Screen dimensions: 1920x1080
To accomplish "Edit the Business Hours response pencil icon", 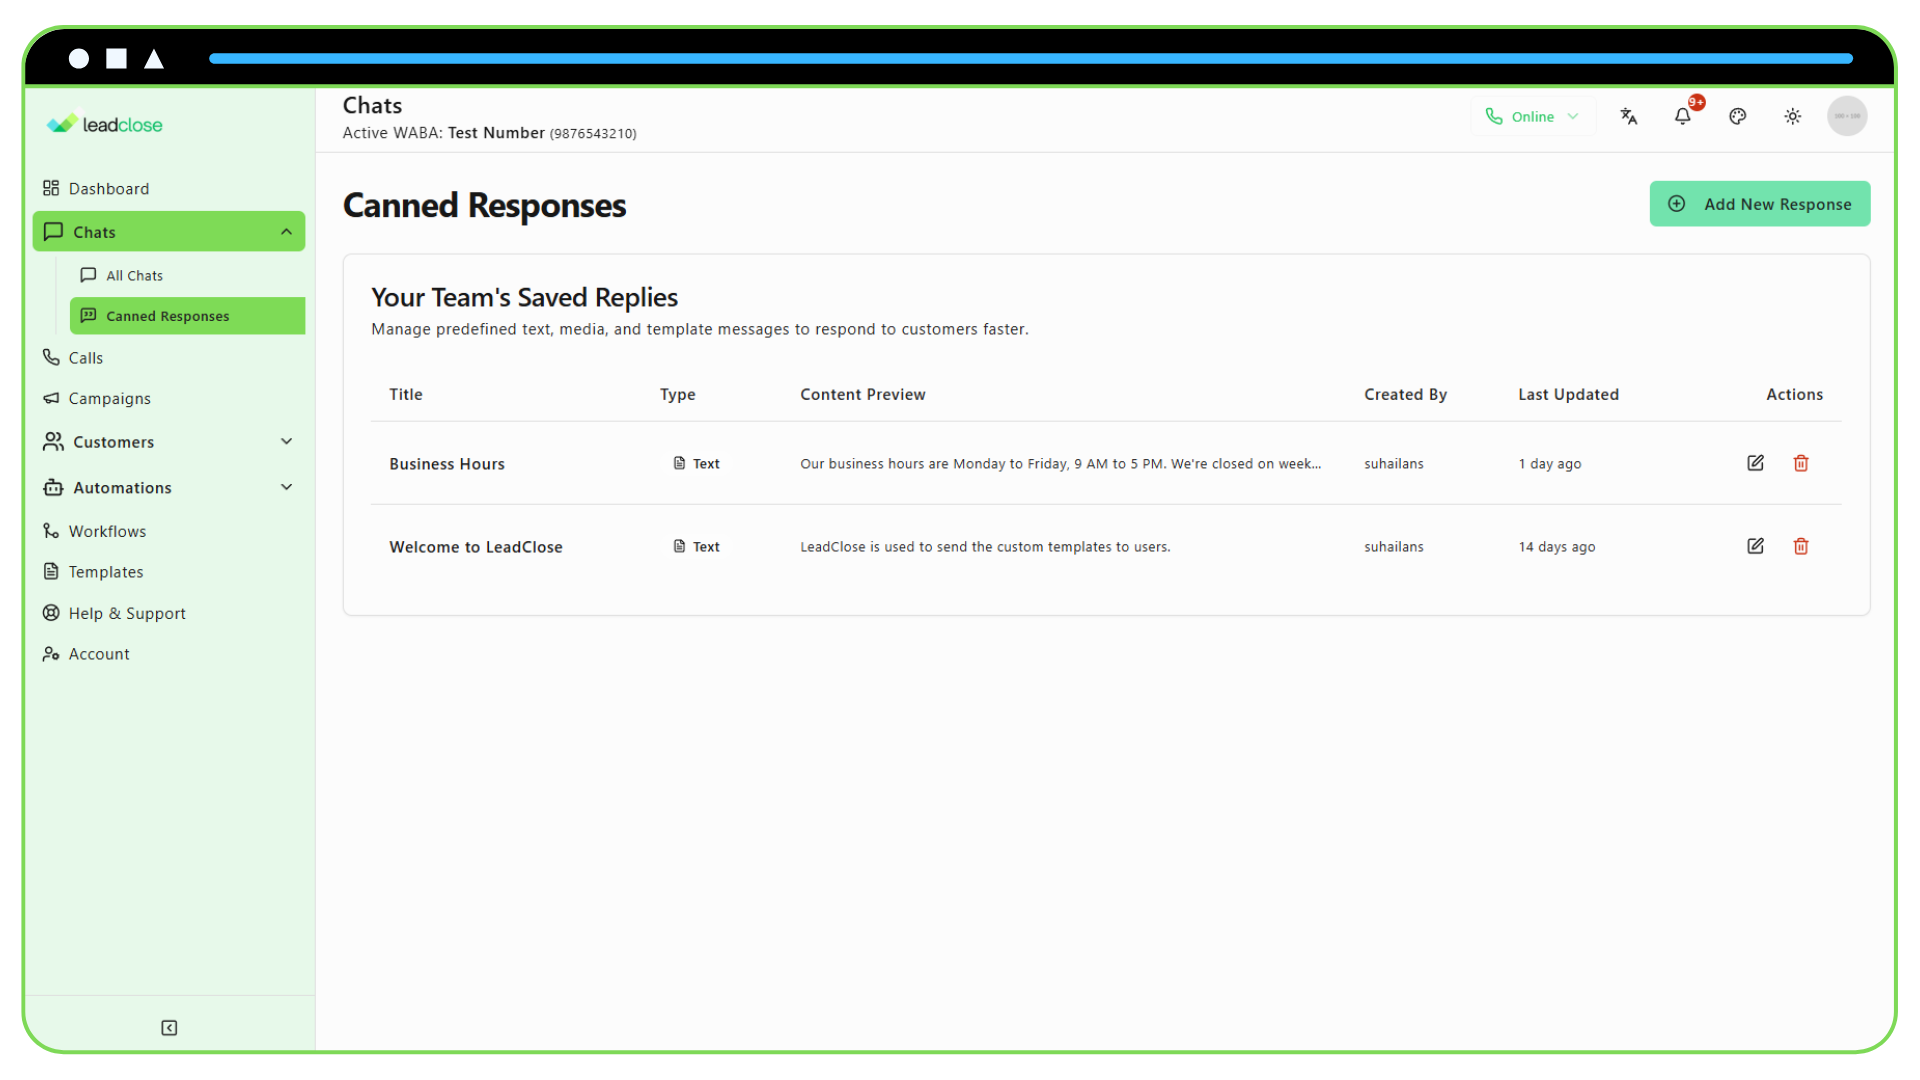I will [x=1755, y=463].
